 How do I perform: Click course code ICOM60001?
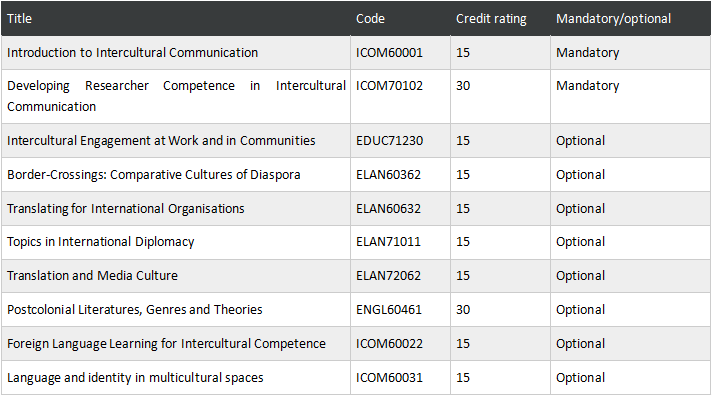click(x=389, y=53)
